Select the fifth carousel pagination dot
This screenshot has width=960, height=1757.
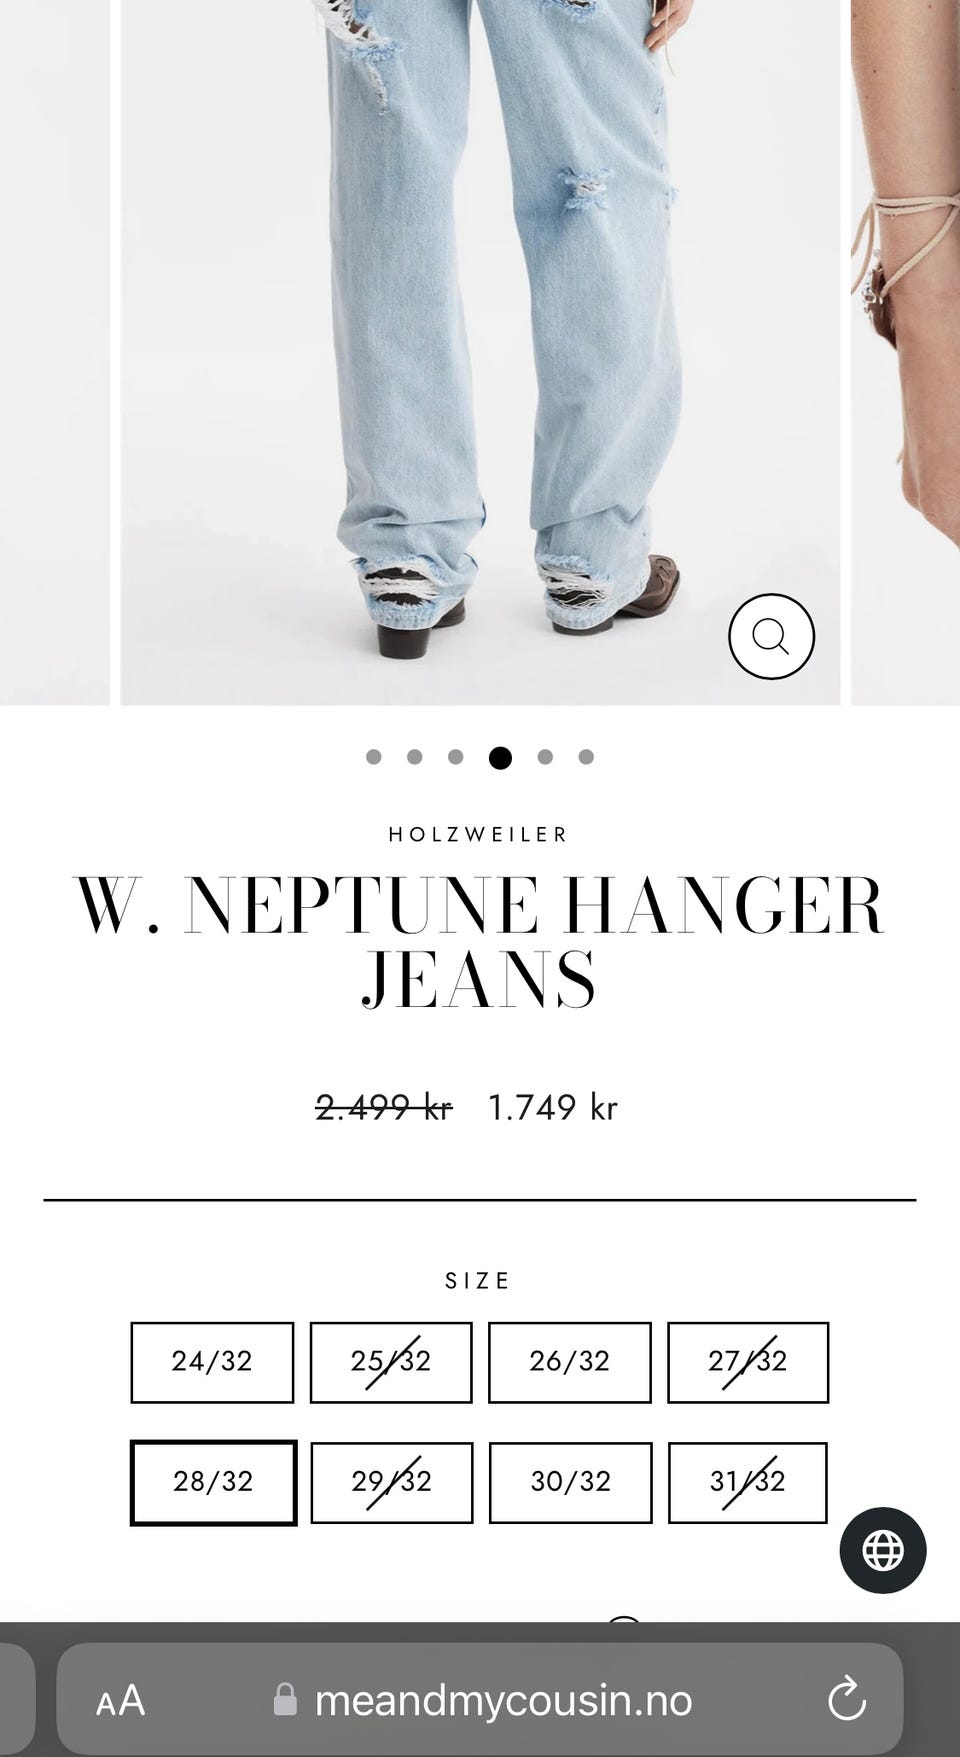point(545,757)
